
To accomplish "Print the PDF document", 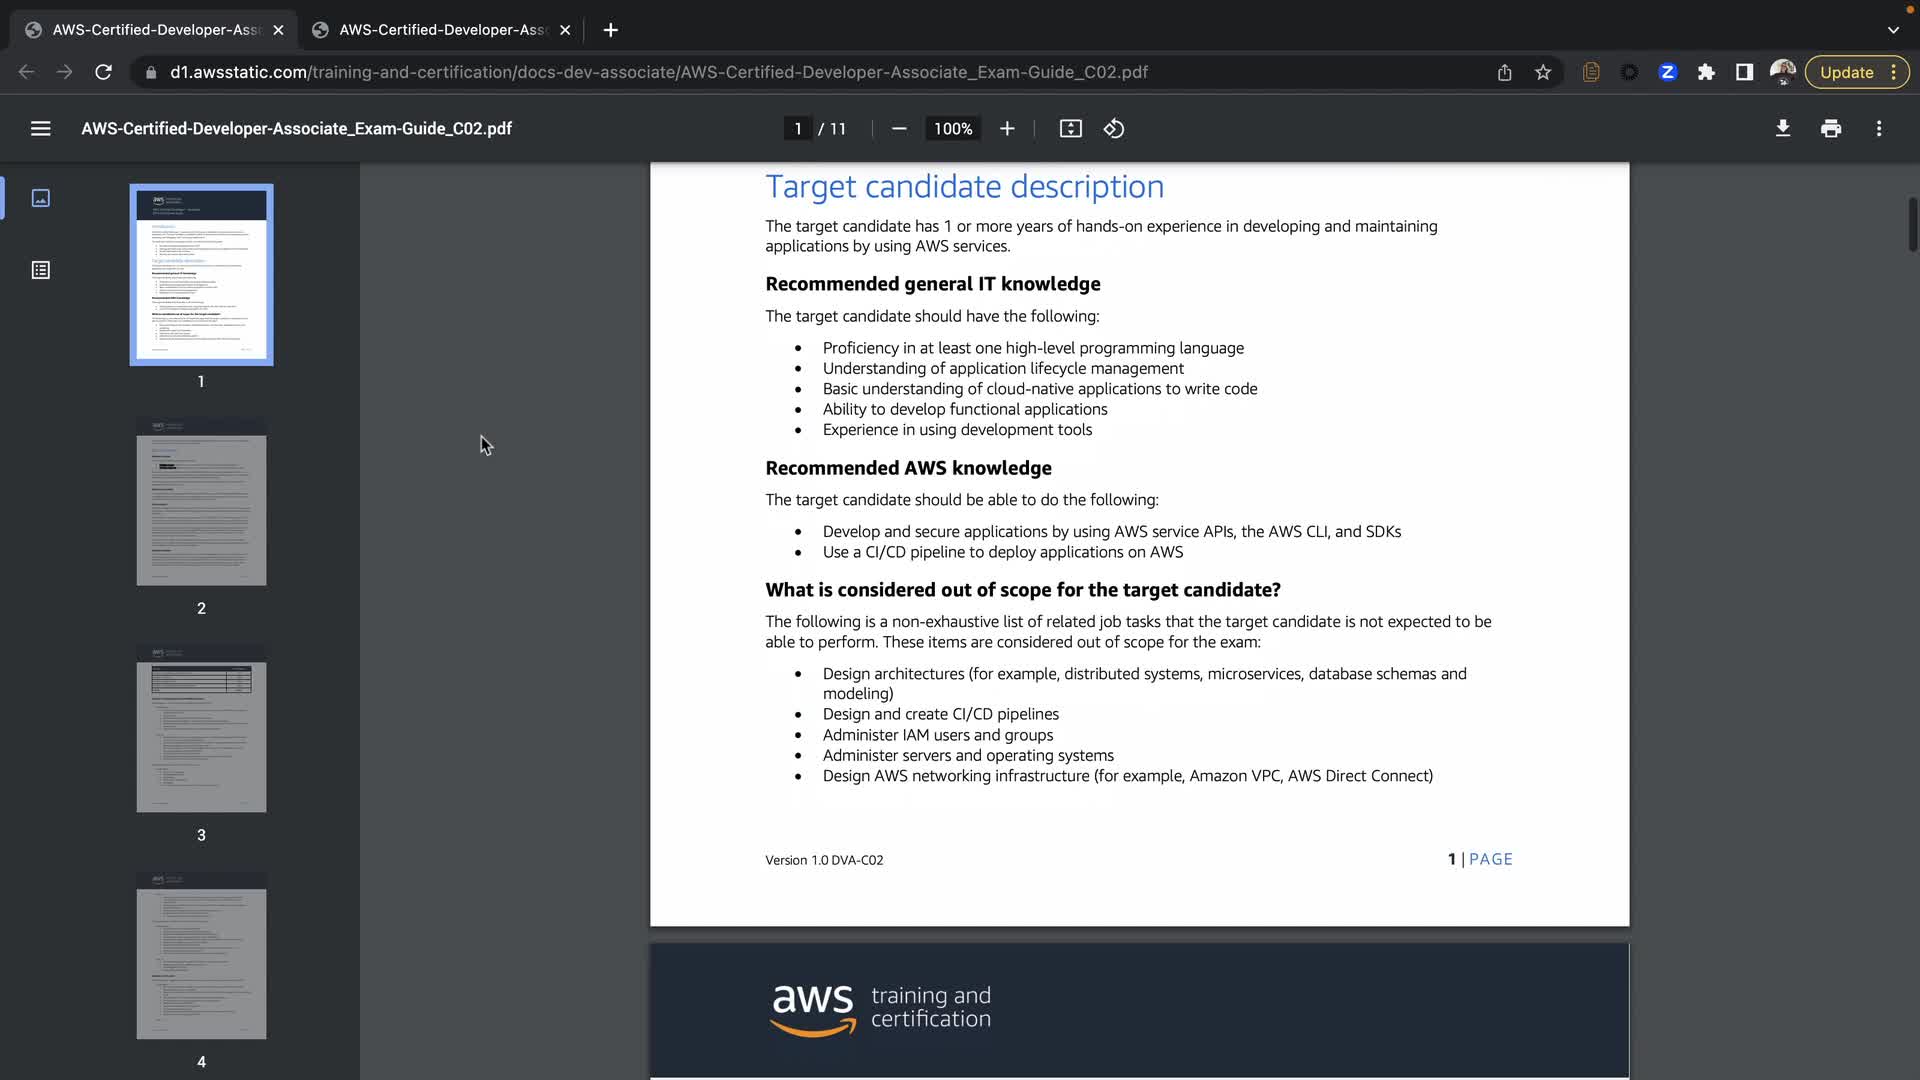I will tap(1830, 128).
